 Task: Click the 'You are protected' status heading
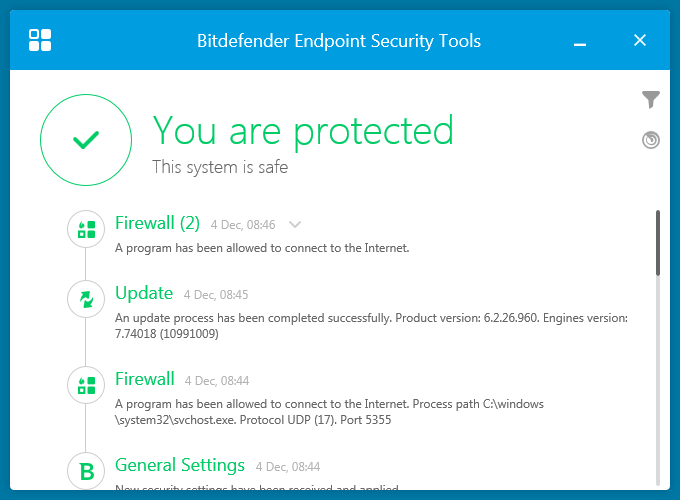coord(302,130)
